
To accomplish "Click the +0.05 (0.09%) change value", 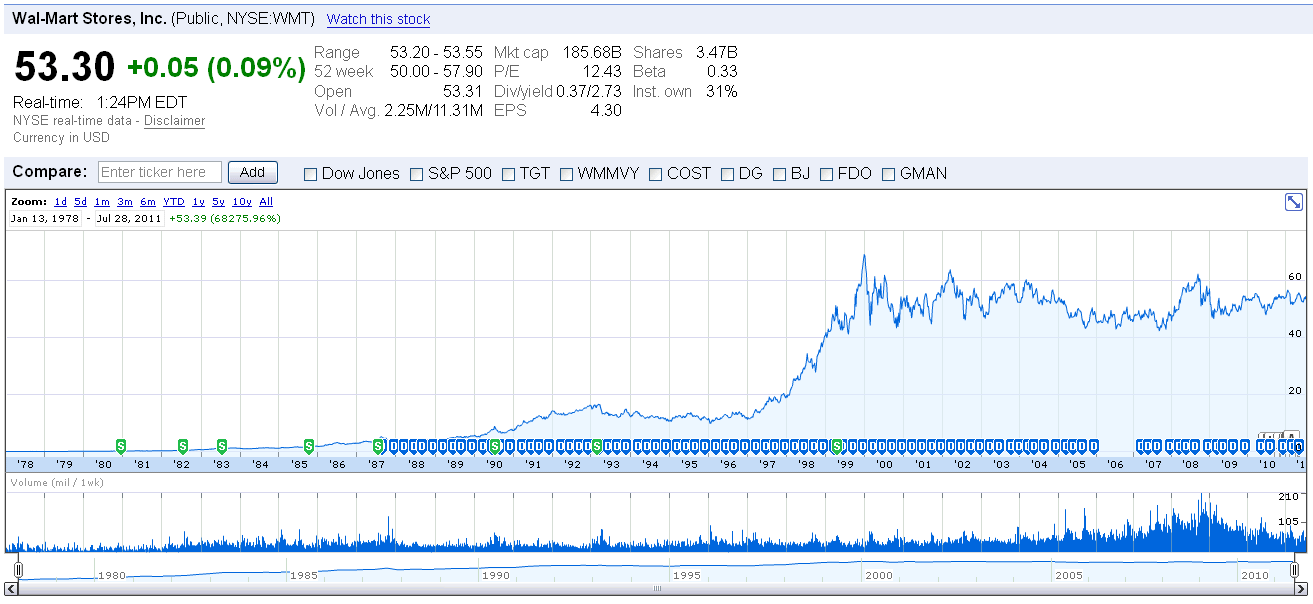I will tap(216, 68).
